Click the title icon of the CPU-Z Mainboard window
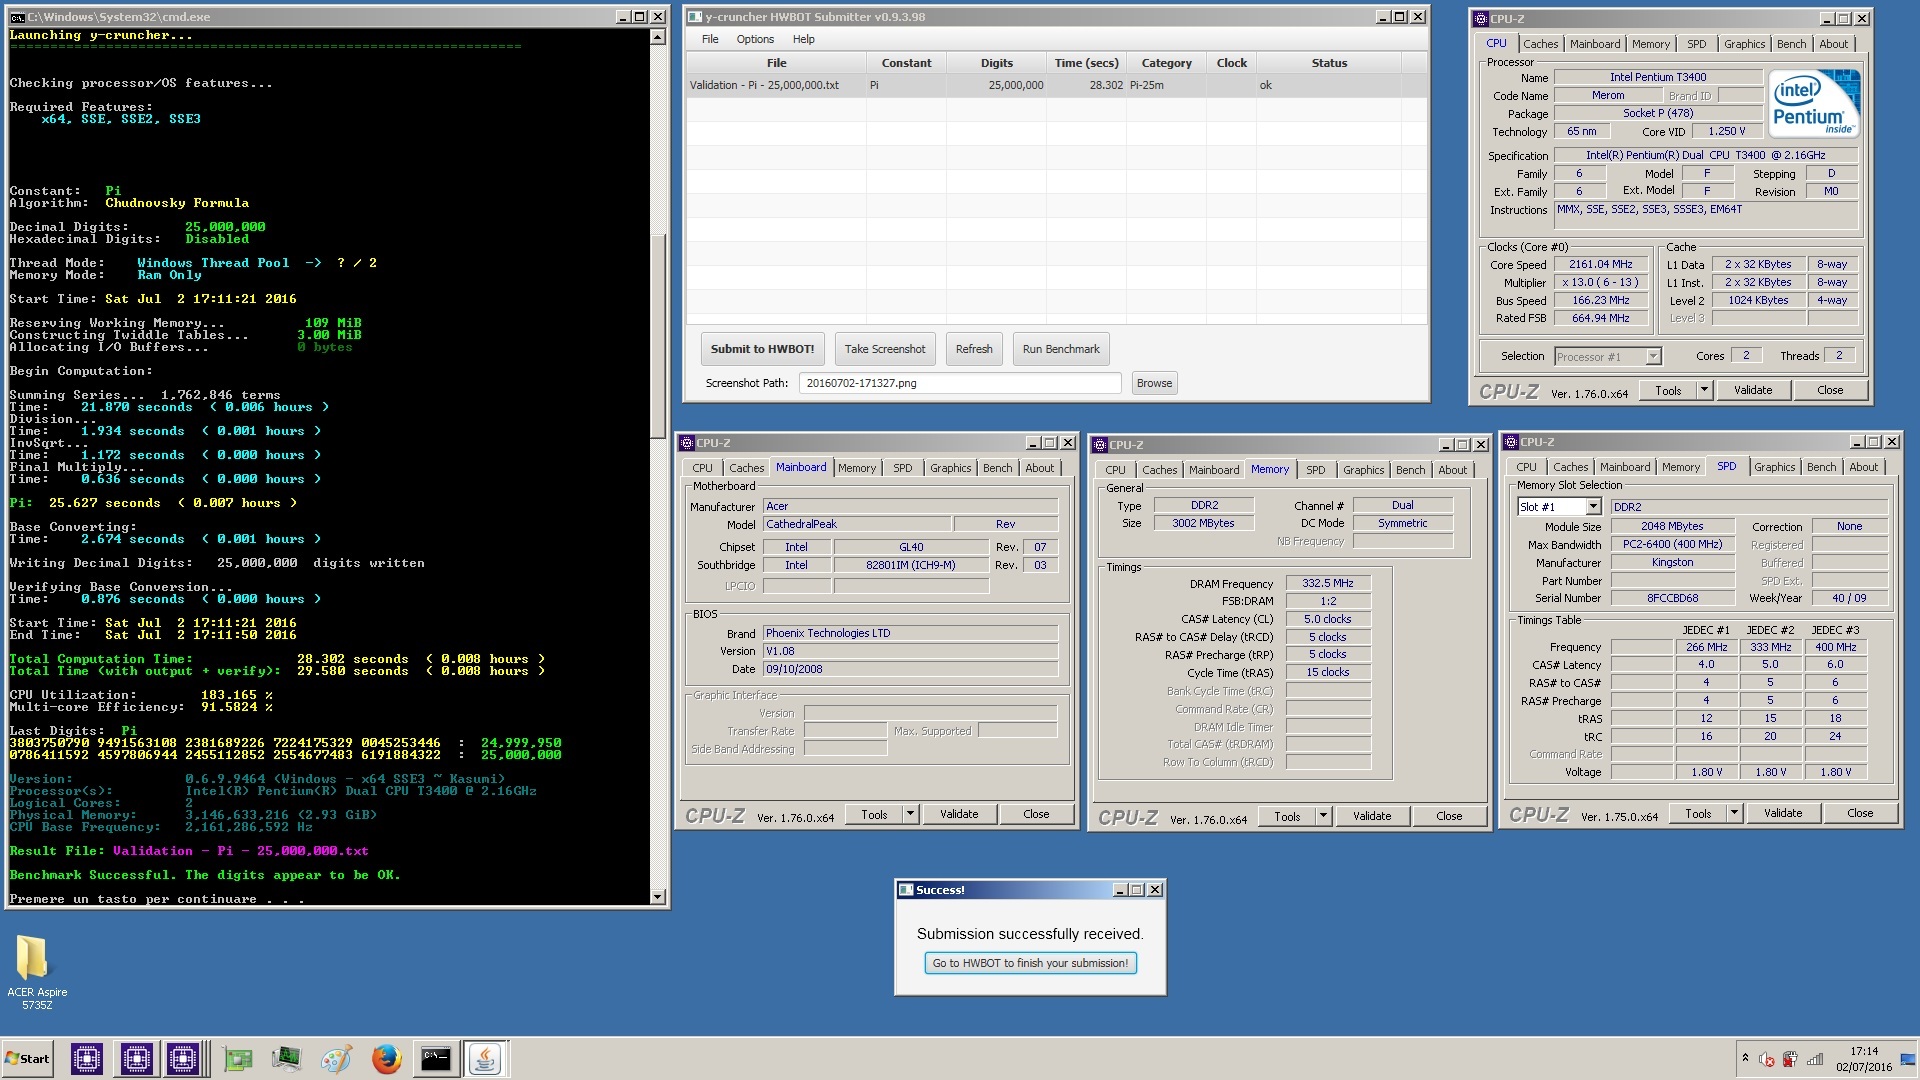 686,443
